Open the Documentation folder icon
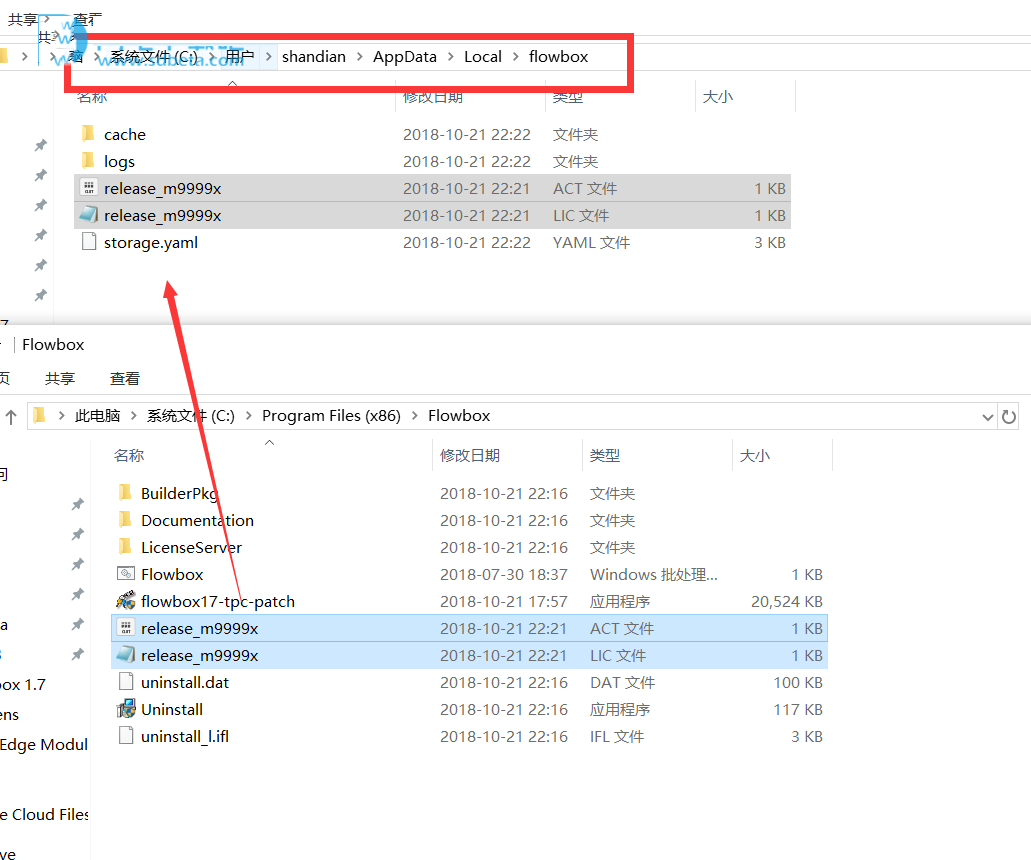 [125, 520]
